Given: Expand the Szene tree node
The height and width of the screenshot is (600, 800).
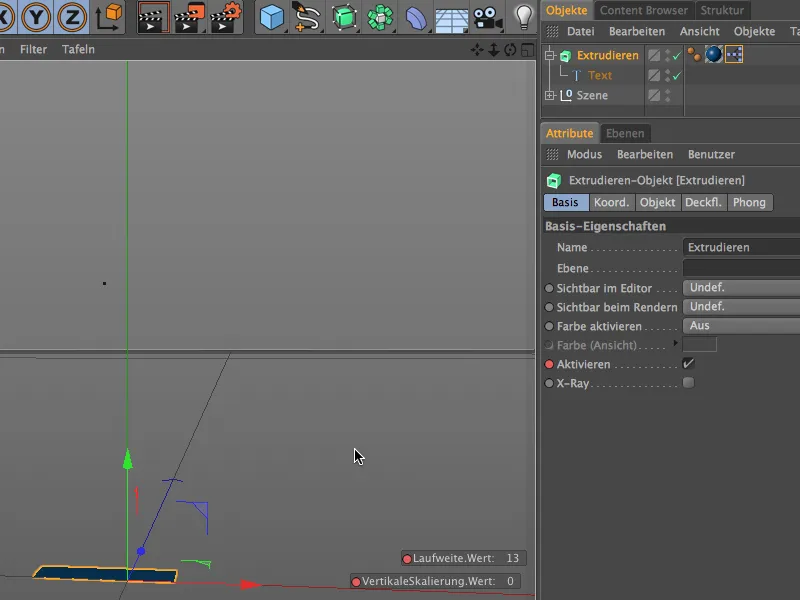Looking at the screenshot, I should (549, 95).
